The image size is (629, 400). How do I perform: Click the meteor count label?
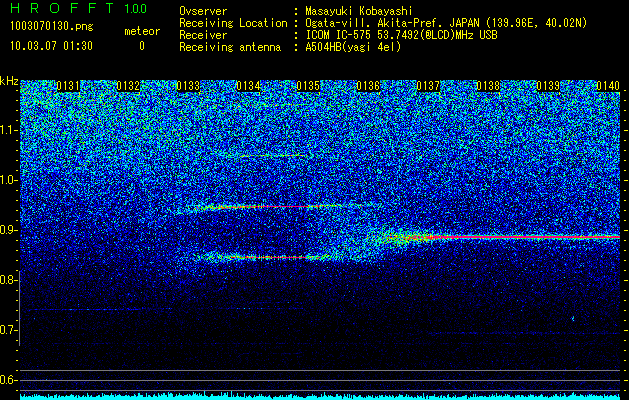coord(142,31)
